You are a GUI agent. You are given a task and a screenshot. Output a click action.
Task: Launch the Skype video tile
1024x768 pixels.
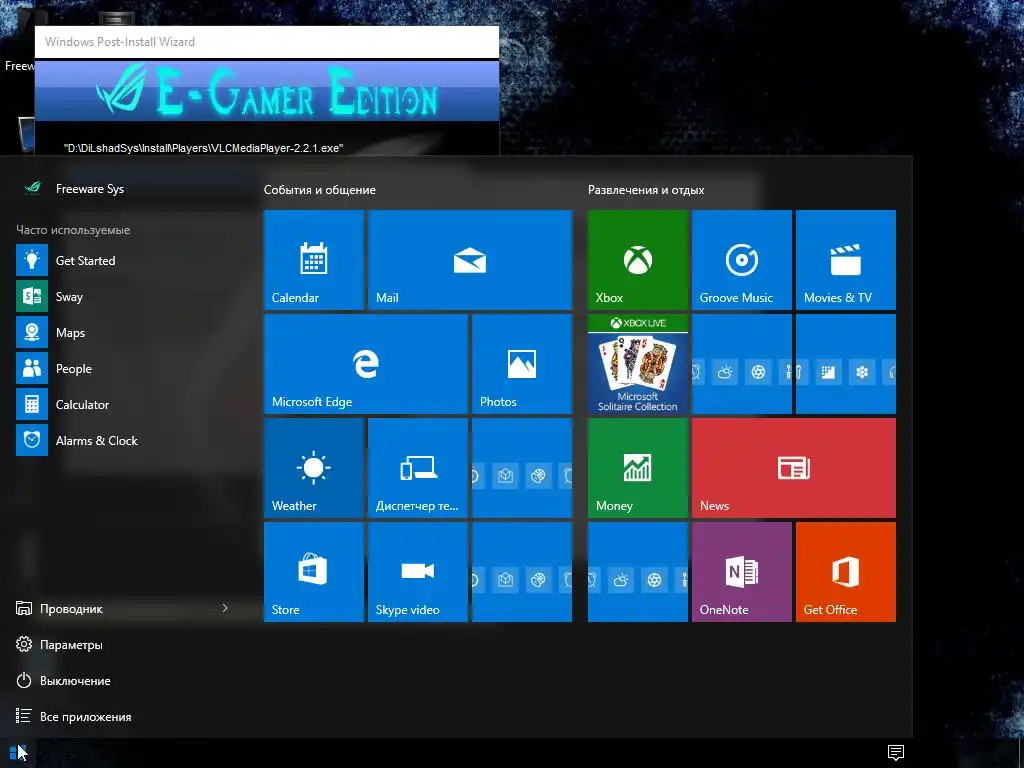tap(418, 572)
